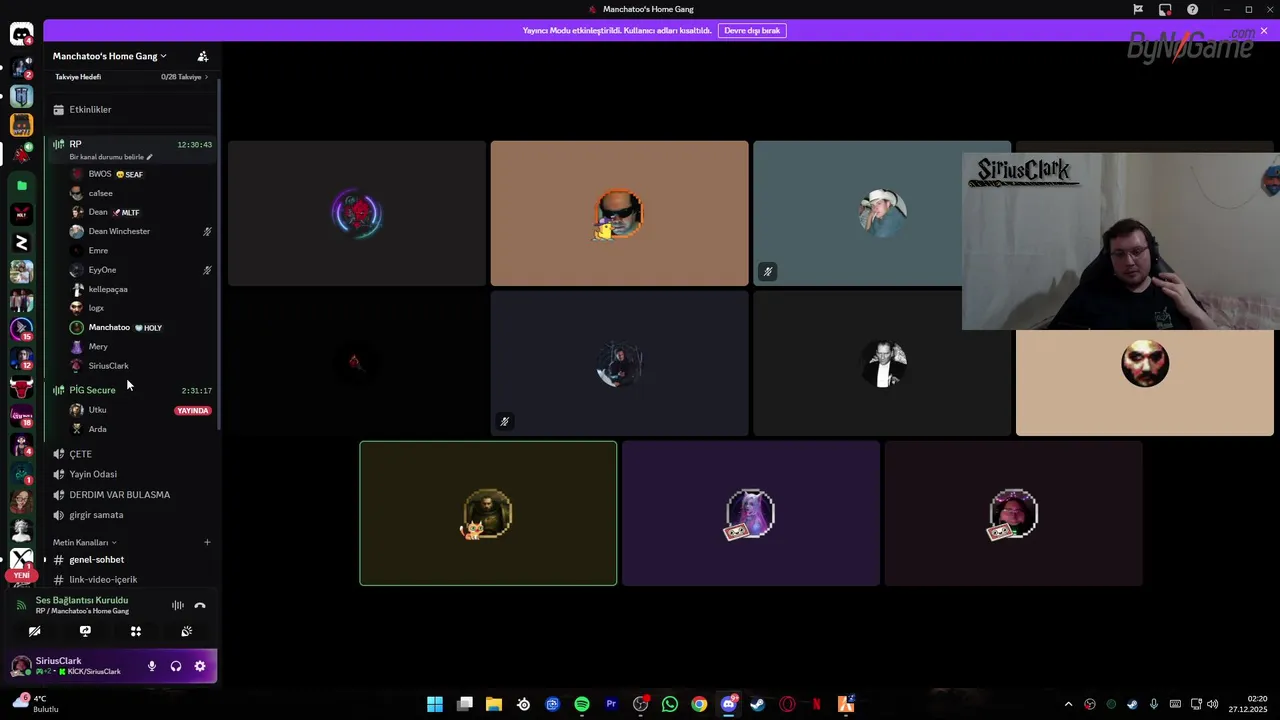Viewport: 1280px width, 720px height.
Task: Select the green-highlighted speaking participant tile
Action: (488, 513)
